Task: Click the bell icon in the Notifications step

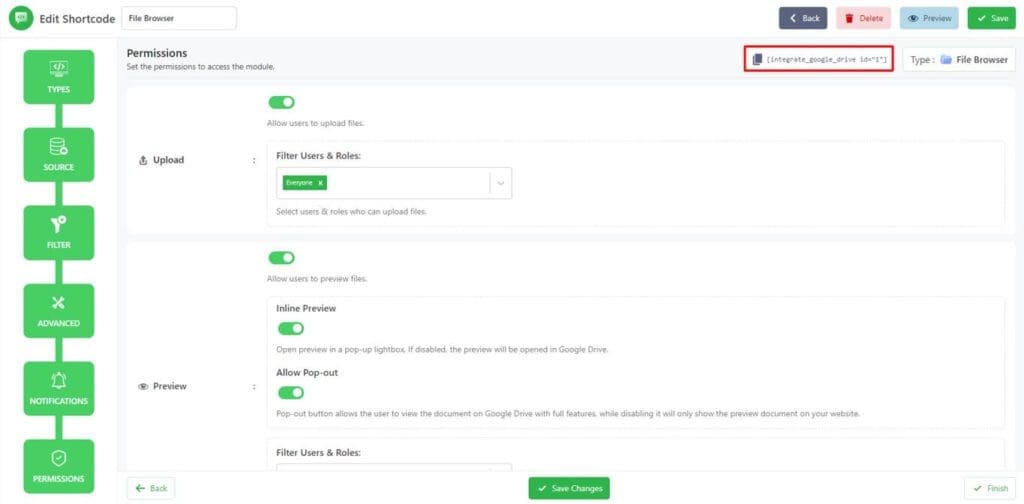Action: 59,380
